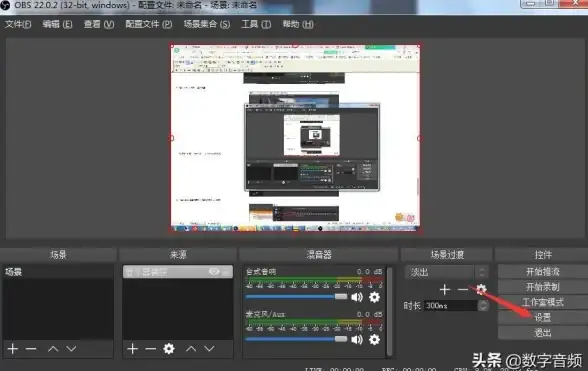Remove scene with the minus icon in 场景 panel
588x371 pixels.
tap(31, 349)
